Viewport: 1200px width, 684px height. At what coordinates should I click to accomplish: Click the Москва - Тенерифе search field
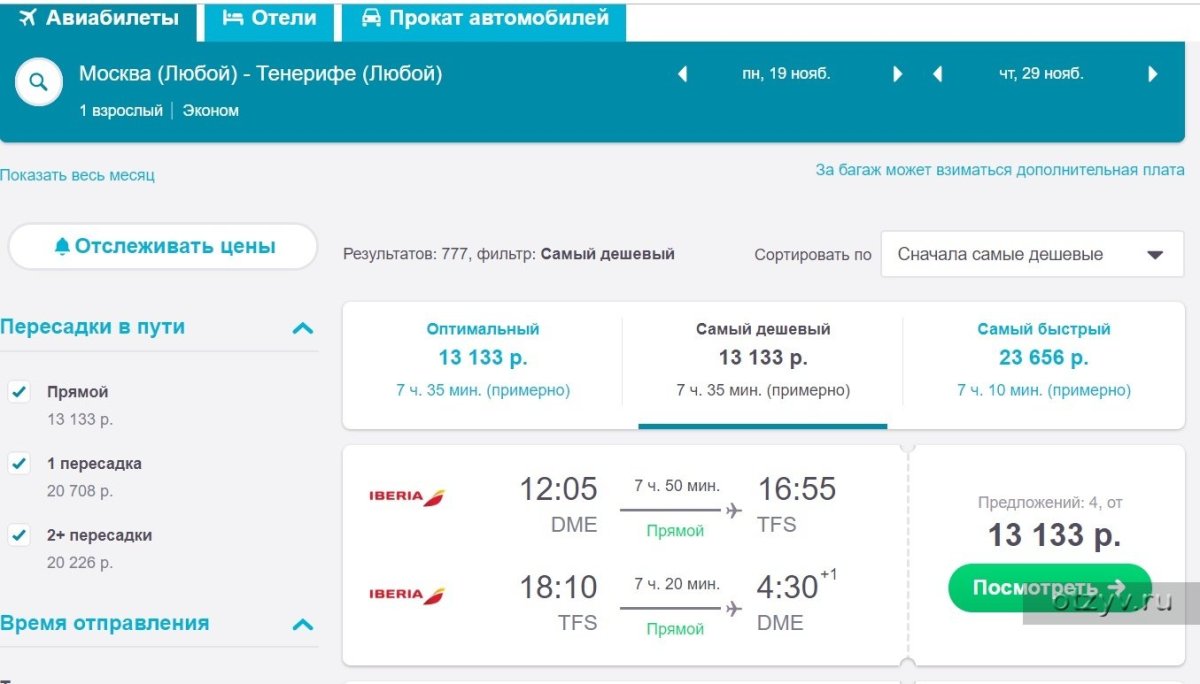[261, 74]
